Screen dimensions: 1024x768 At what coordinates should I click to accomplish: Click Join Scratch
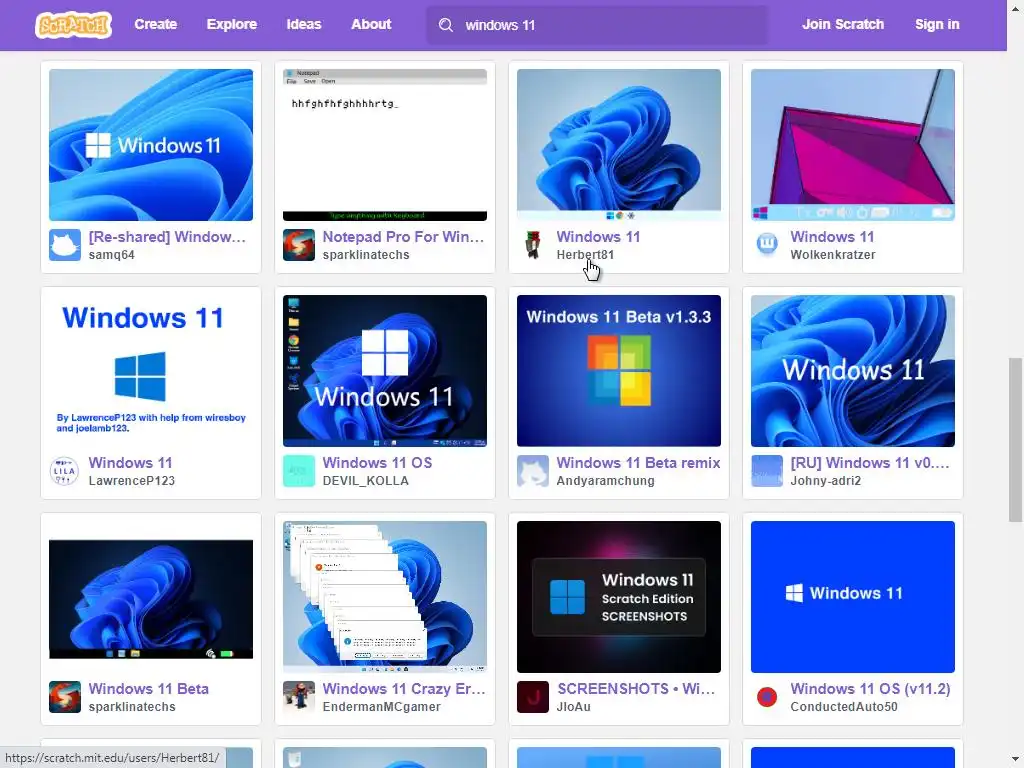(842, 24)
